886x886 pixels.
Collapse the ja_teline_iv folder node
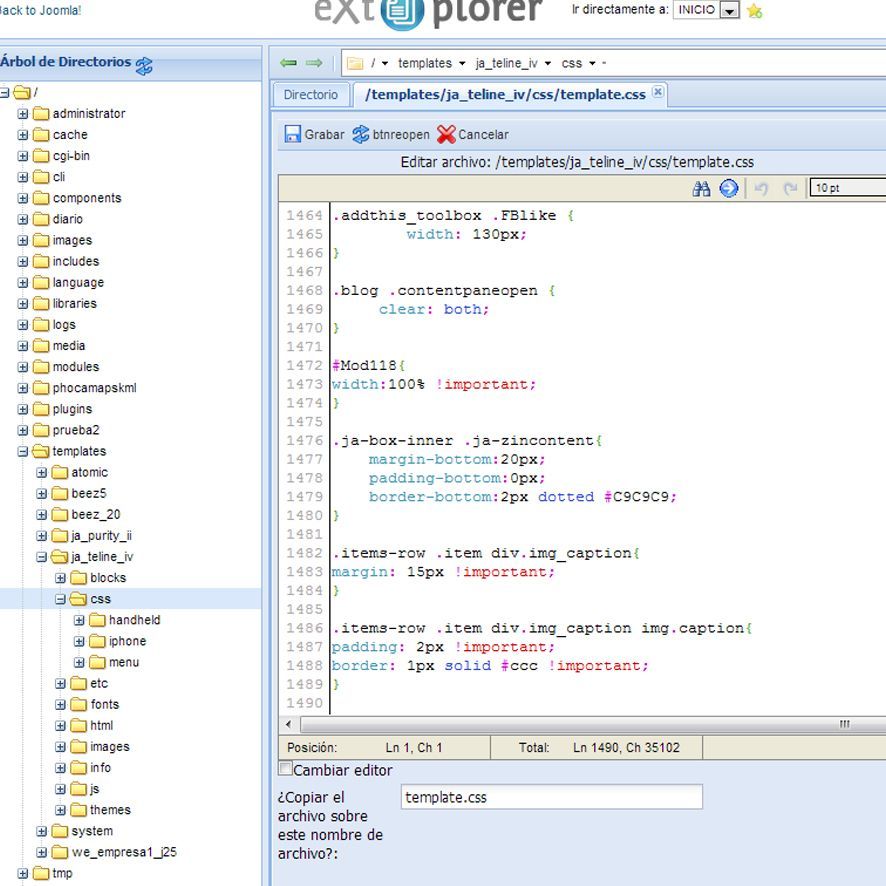[x=41, y=557]
